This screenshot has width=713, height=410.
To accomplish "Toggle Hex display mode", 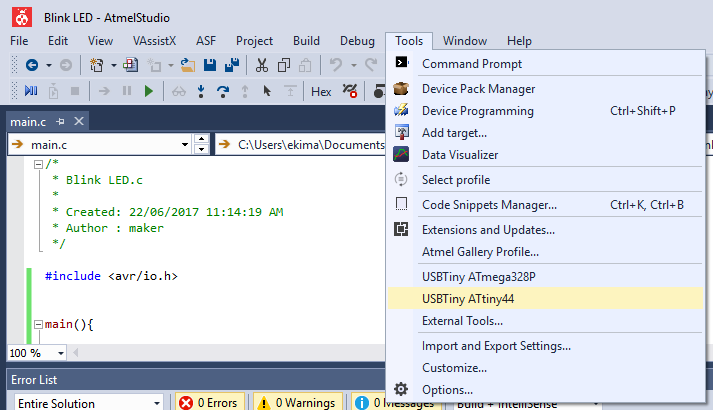I will coord(321,92).
